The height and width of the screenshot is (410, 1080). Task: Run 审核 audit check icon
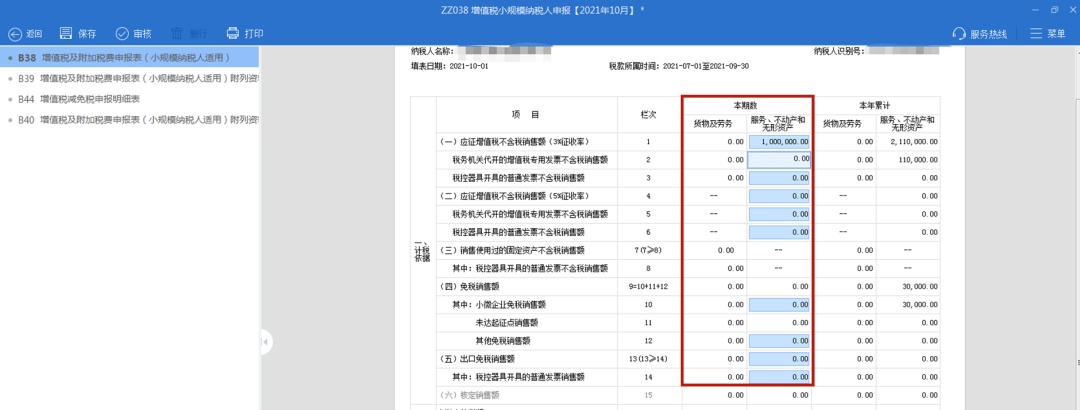(122, 33)
